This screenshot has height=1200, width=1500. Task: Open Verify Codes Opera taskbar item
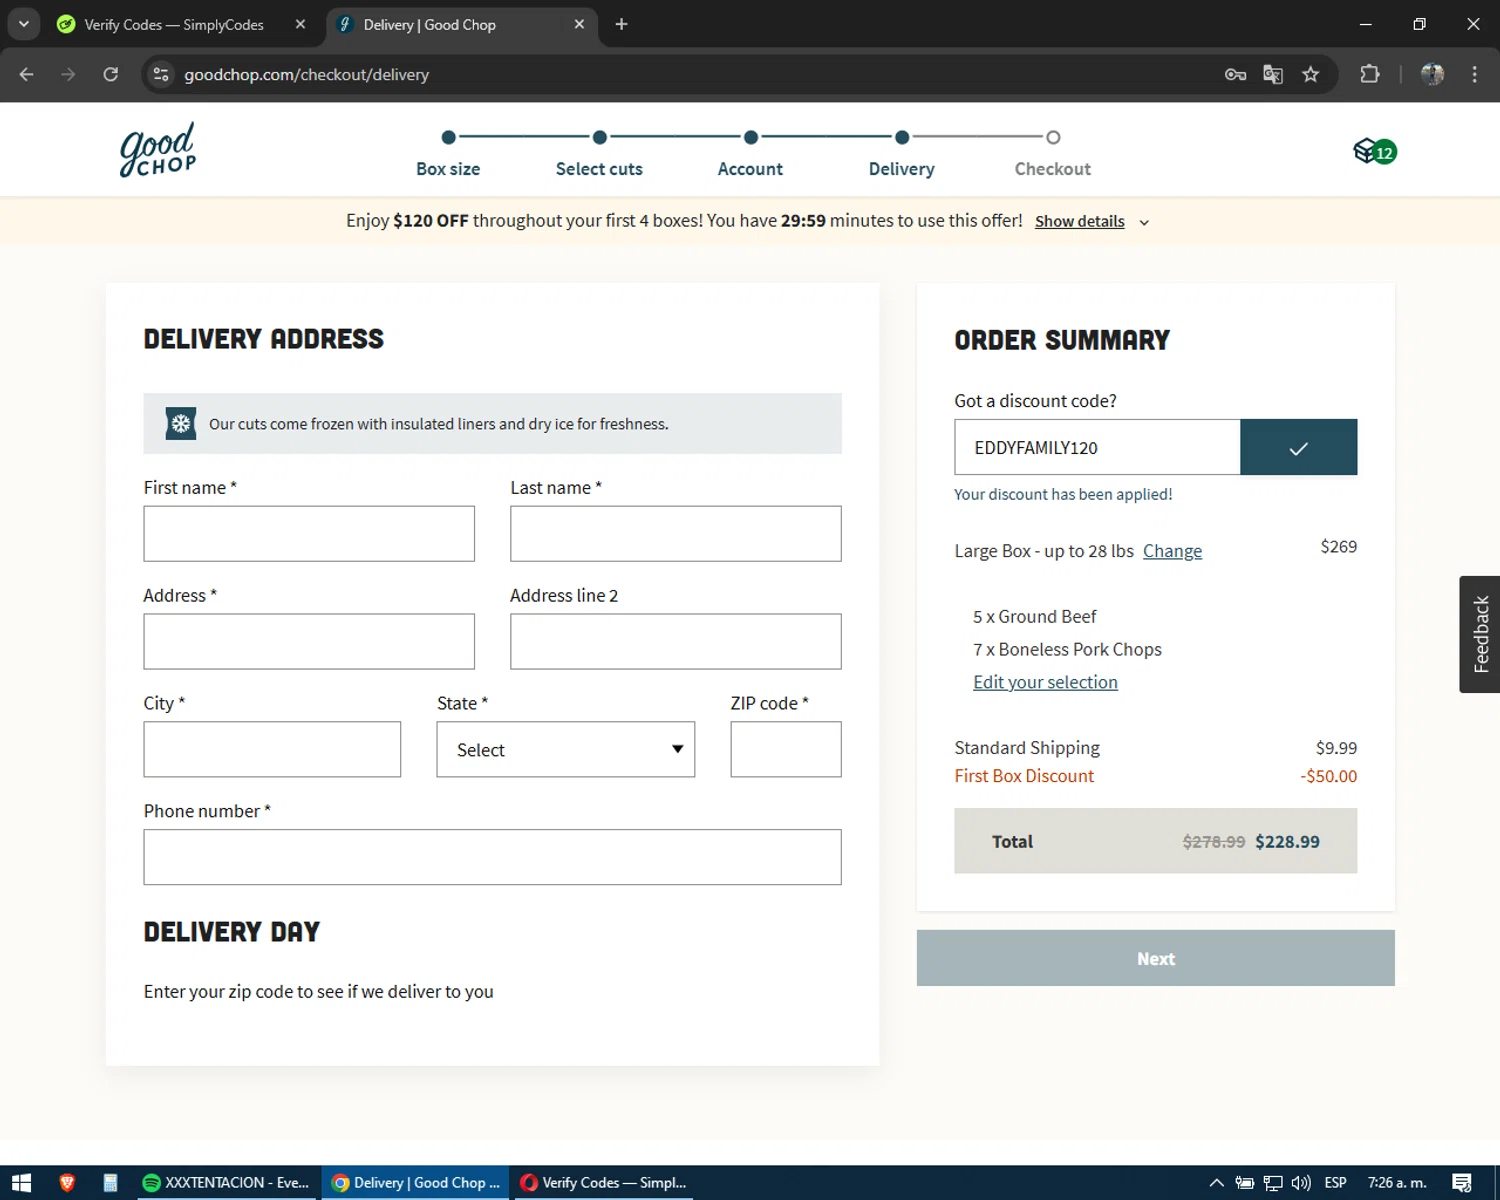tap(604, 1183)
